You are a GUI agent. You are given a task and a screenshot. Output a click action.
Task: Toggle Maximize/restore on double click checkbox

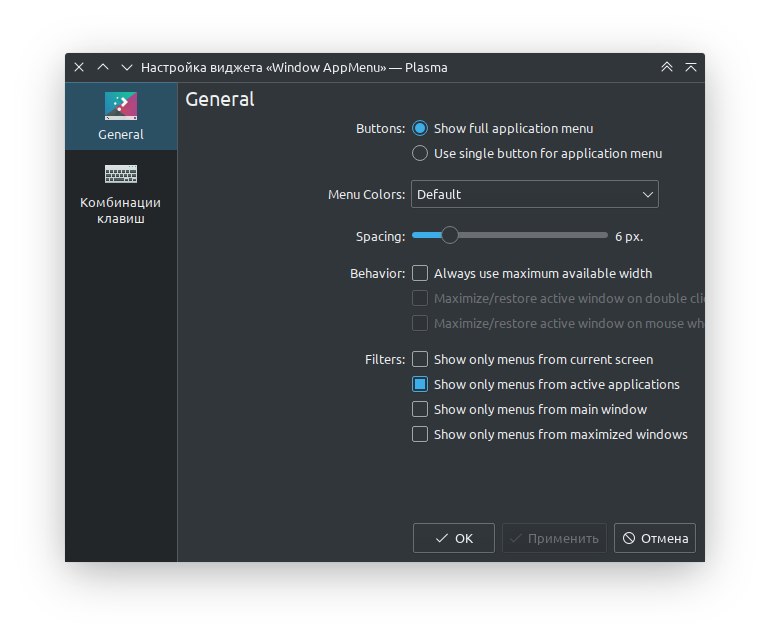(x=420, y=298)
